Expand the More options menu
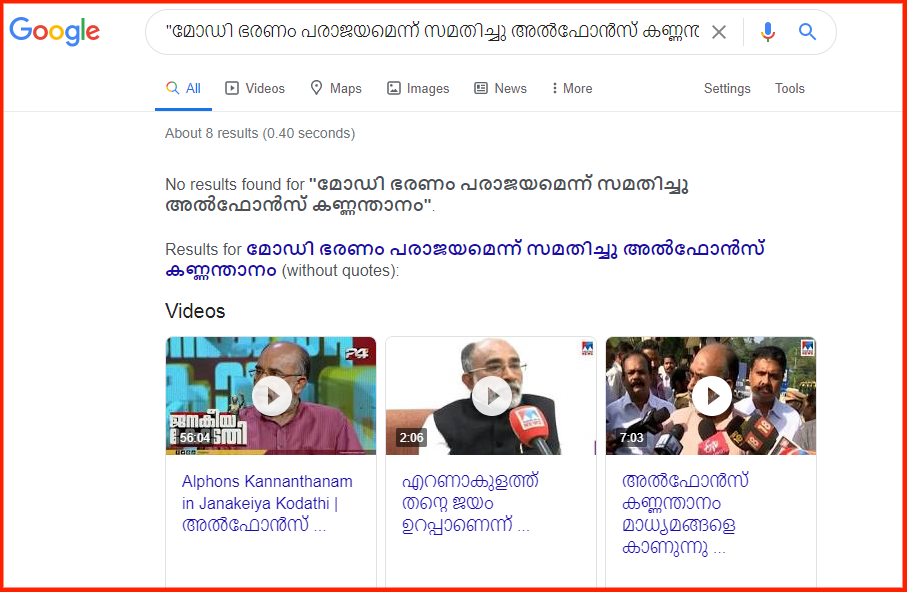Screen dimensions: 907x592 point(572,89)
